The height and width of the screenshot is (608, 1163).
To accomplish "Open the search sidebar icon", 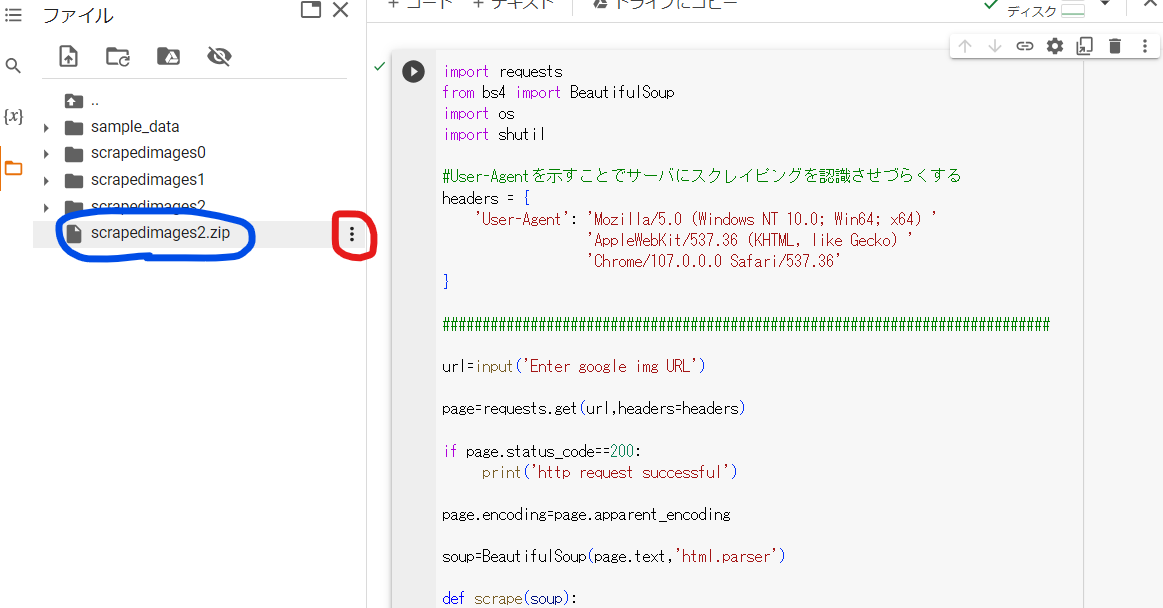I will [13, 66].
